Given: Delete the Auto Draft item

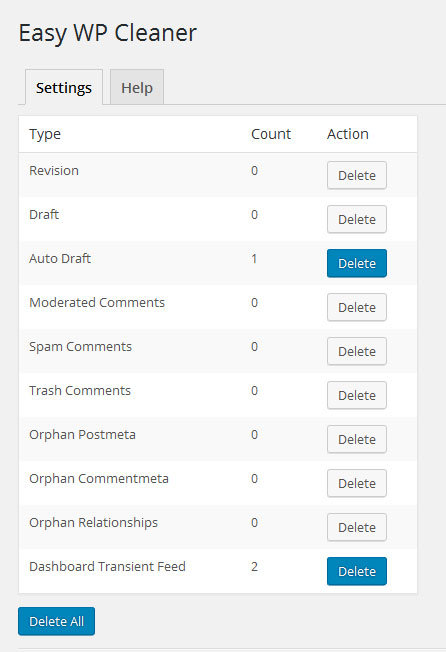Looking at the screenshot, I should click(x=357, y=263).
